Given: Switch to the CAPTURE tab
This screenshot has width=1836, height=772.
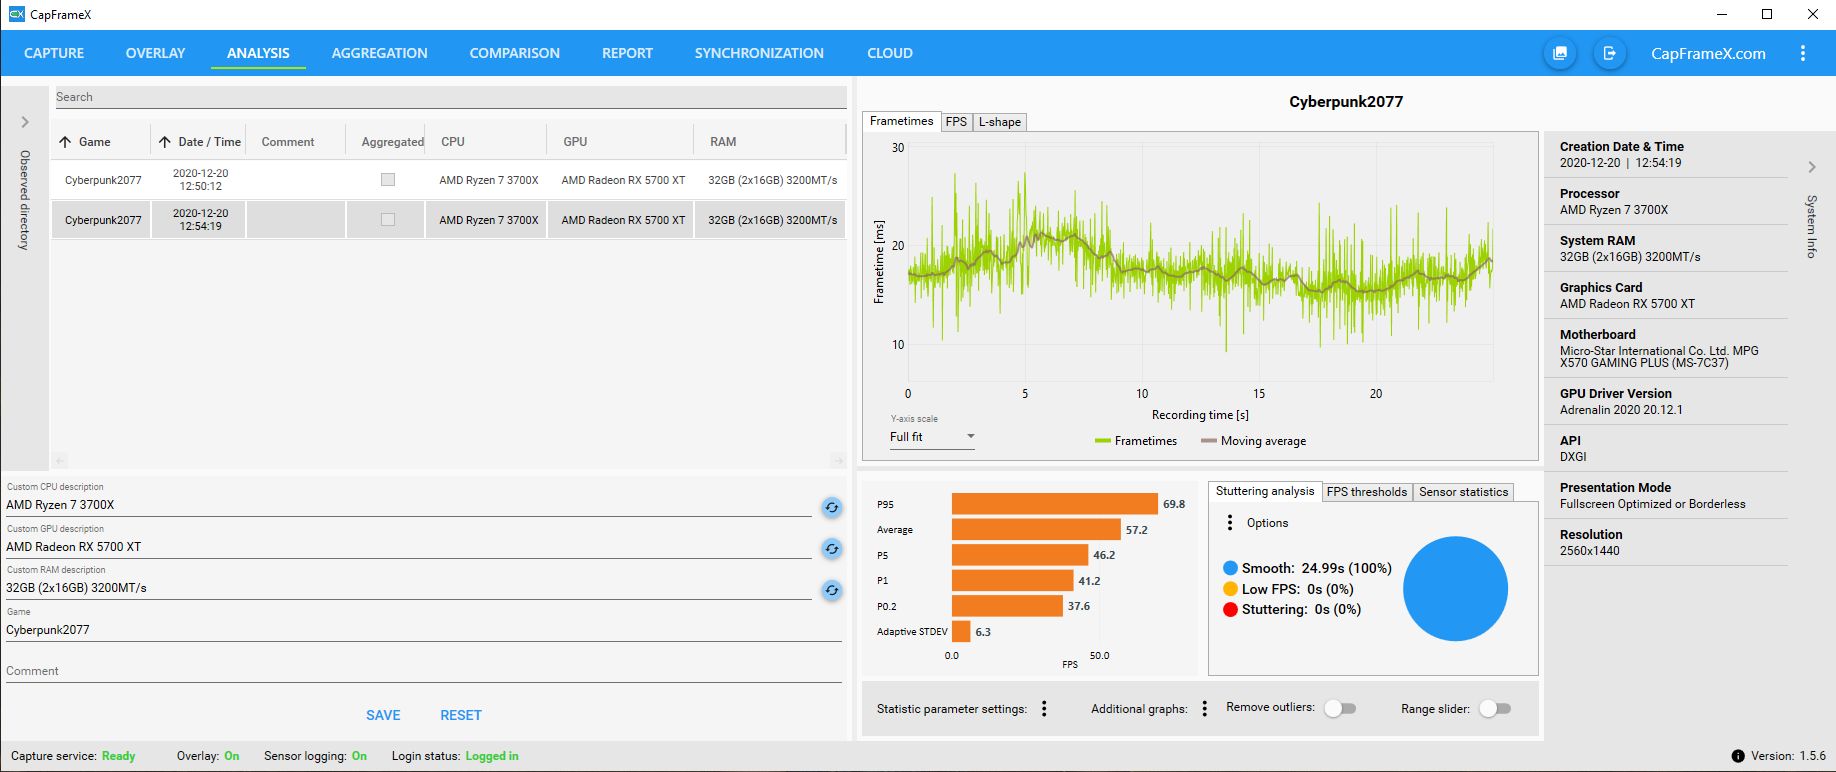Looking at the screenshot, I should pyautogui.click(x=54, y=53).
